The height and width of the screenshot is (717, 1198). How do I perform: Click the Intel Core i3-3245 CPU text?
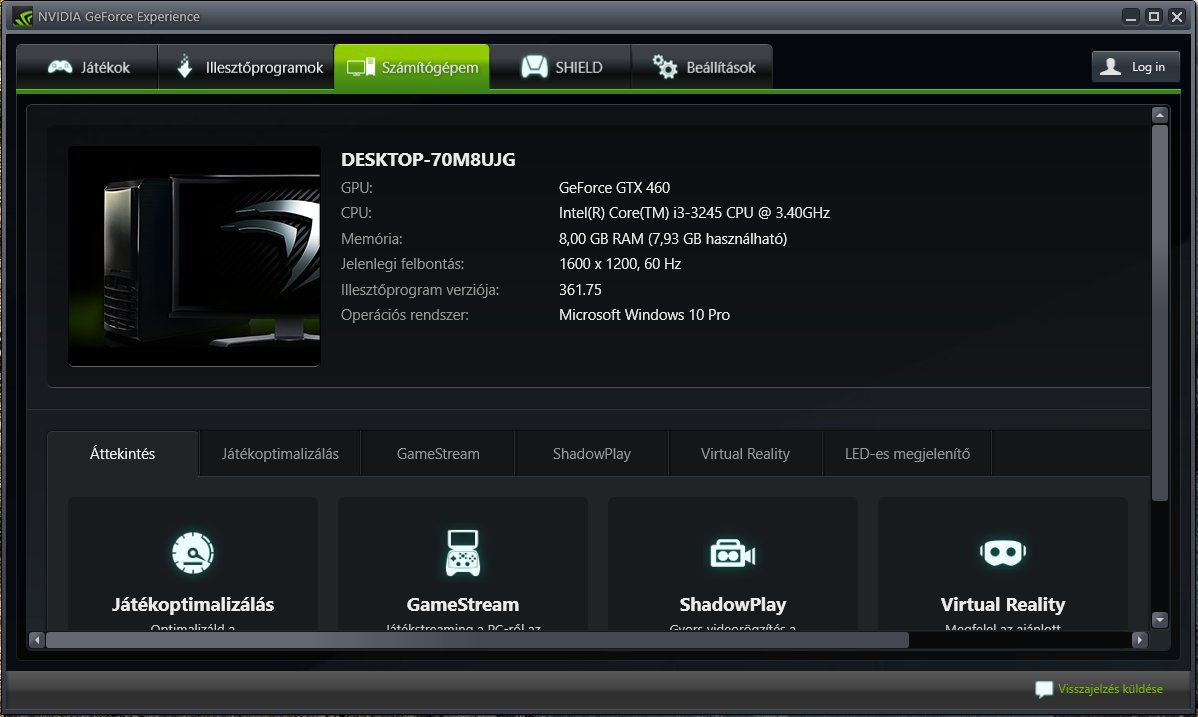(x=694, y=213)
